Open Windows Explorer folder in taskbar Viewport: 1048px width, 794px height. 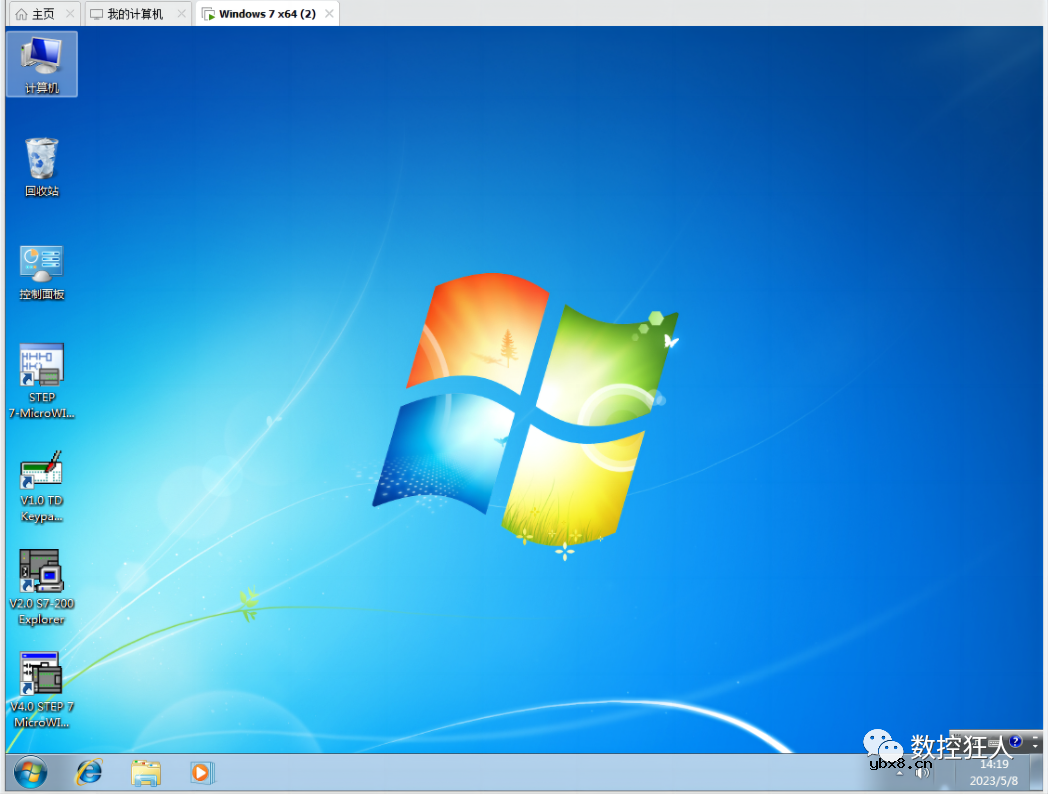click(x=146, y=772)
